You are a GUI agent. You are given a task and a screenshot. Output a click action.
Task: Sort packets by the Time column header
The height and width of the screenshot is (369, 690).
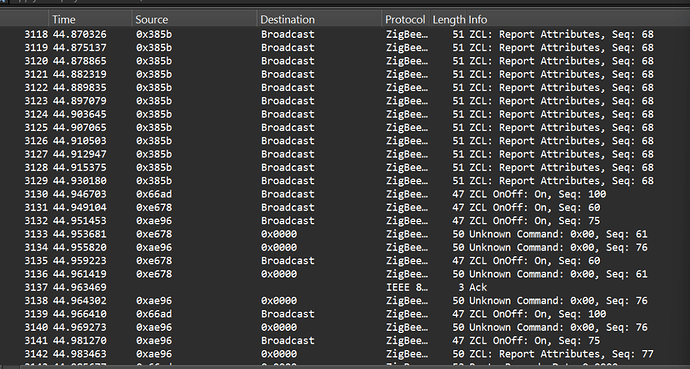[x=90, y=19]
